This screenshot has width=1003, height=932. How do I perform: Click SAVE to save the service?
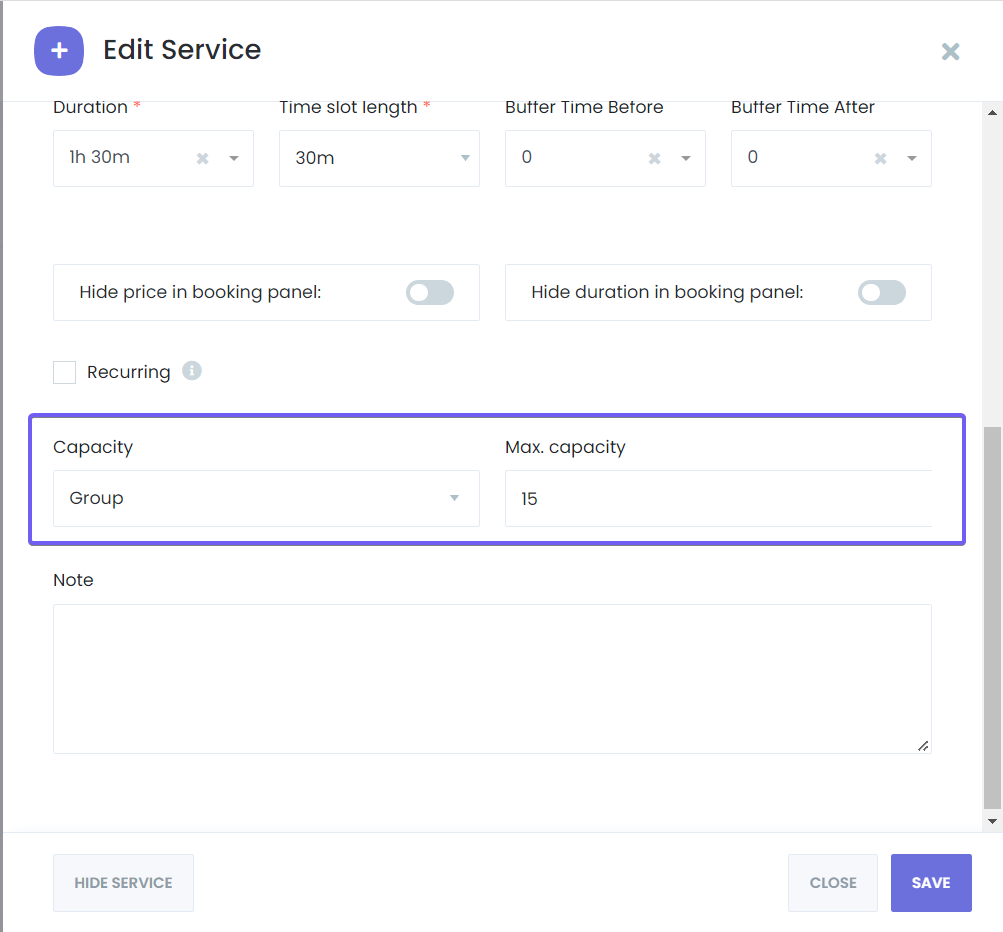coord(930,882)
